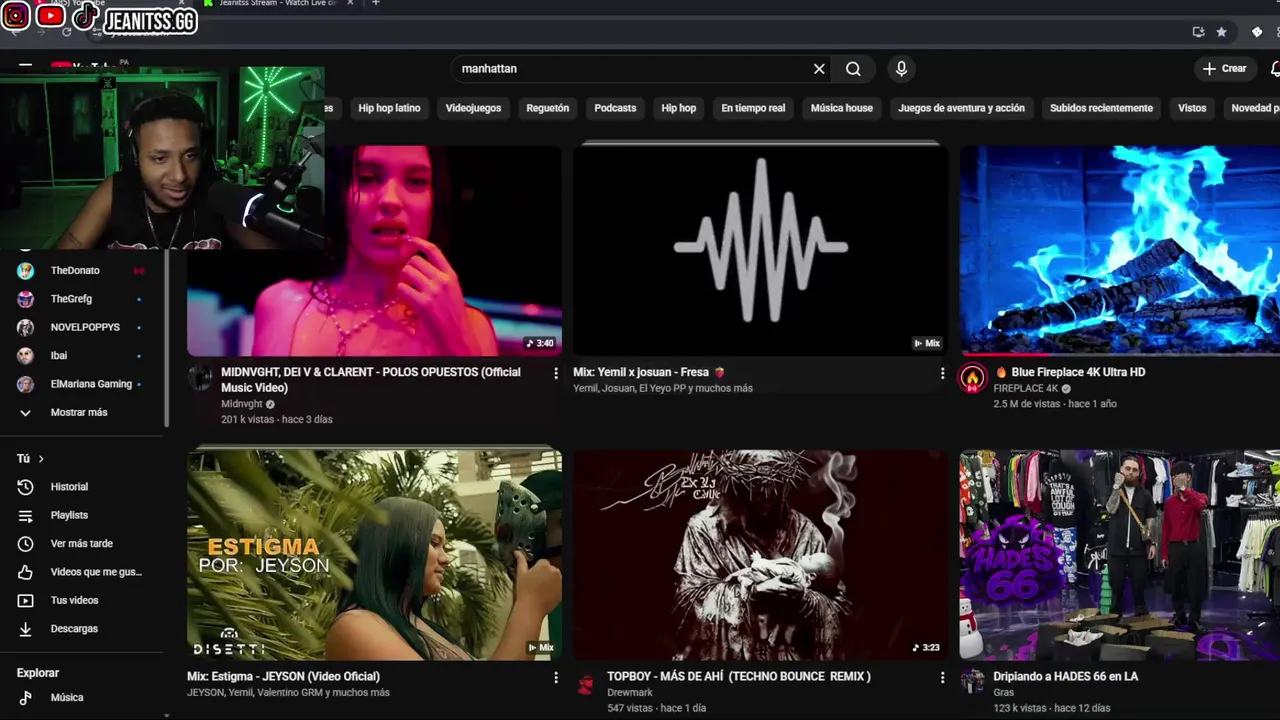Bookmark page with browser star icon
Viewport: 1280px width, 720px height.
[x=1221, y=32]
